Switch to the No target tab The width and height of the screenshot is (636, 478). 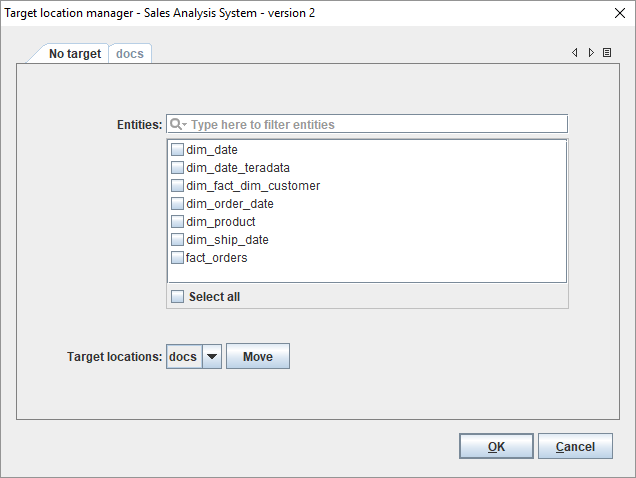click(75, 54)
